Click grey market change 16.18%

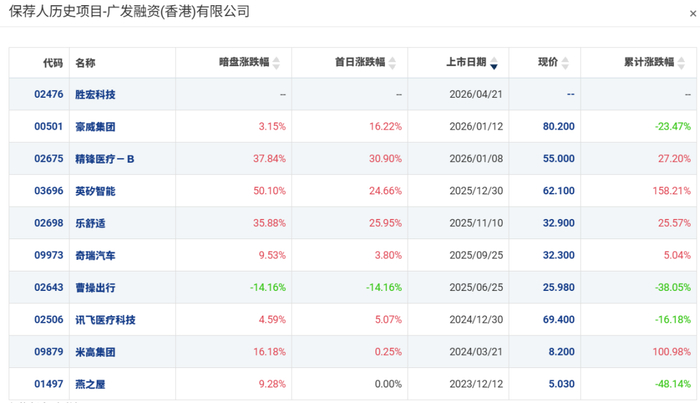269,351
